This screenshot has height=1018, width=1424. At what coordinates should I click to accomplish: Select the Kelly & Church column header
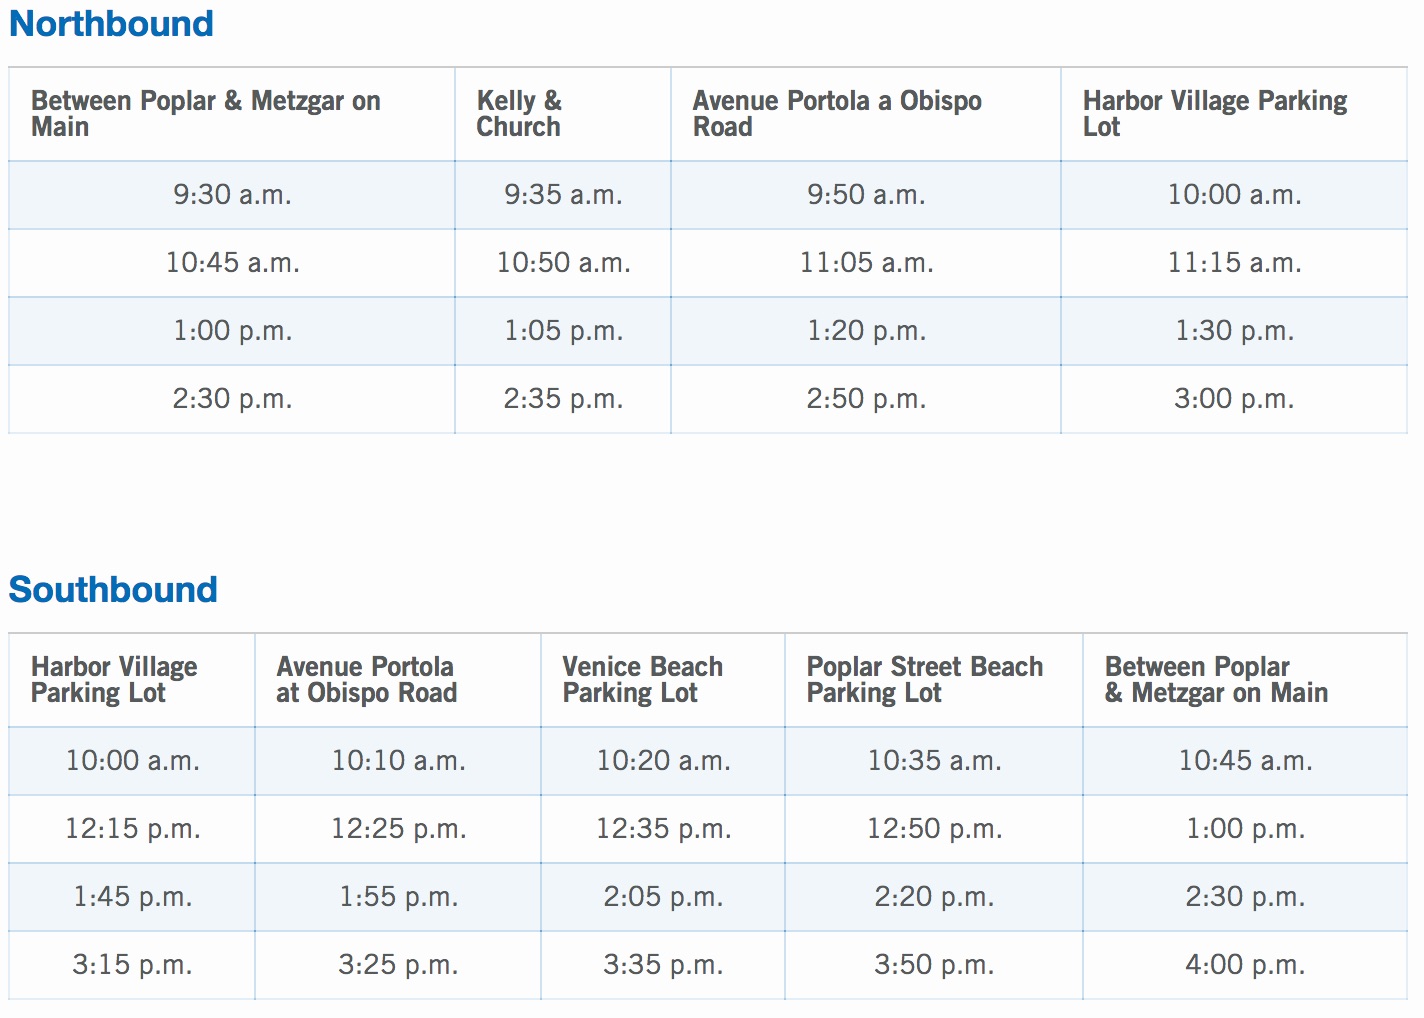click(x=518, y=114)
